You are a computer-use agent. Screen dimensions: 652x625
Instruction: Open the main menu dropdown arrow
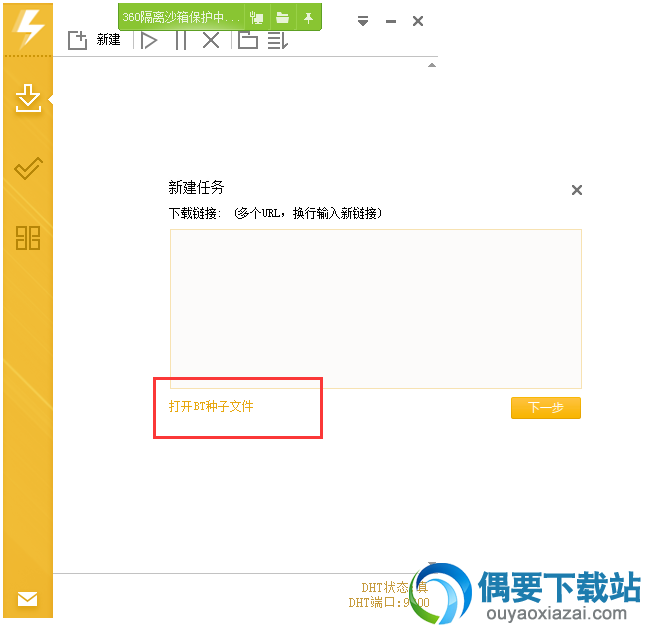tap(363, 21)
